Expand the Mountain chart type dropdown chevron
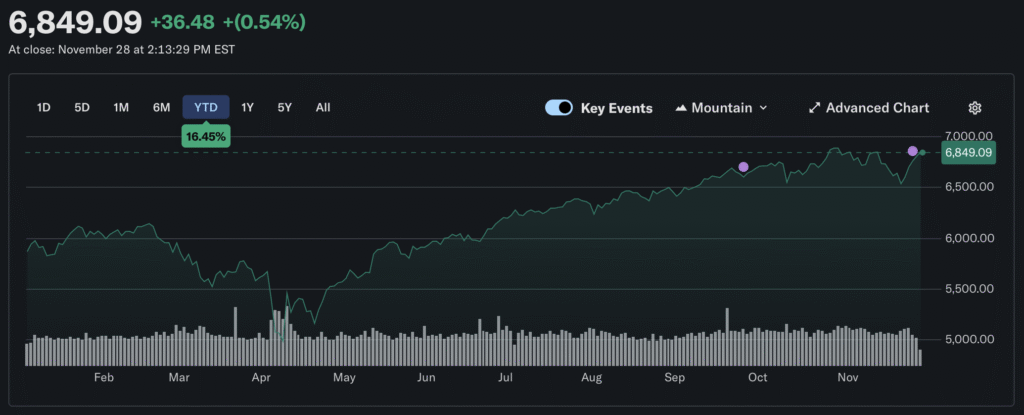This screenshot has height=415, width=1024. 764,108
